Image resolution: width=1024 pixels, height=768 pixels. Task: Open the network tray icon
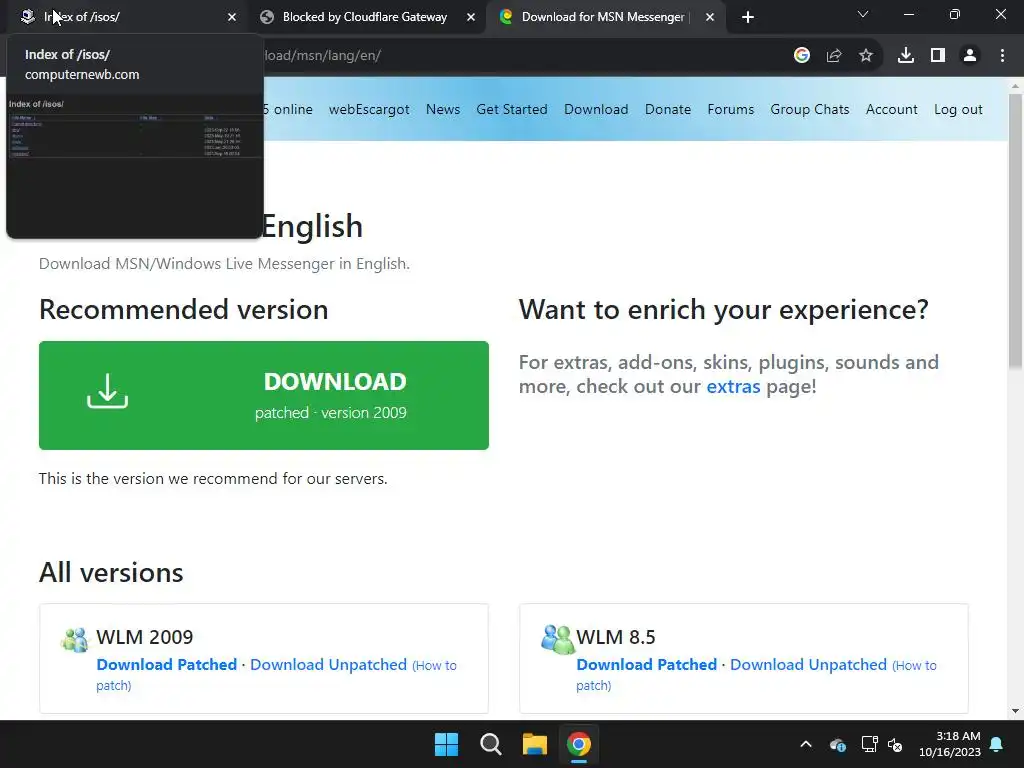coord(869,744)
